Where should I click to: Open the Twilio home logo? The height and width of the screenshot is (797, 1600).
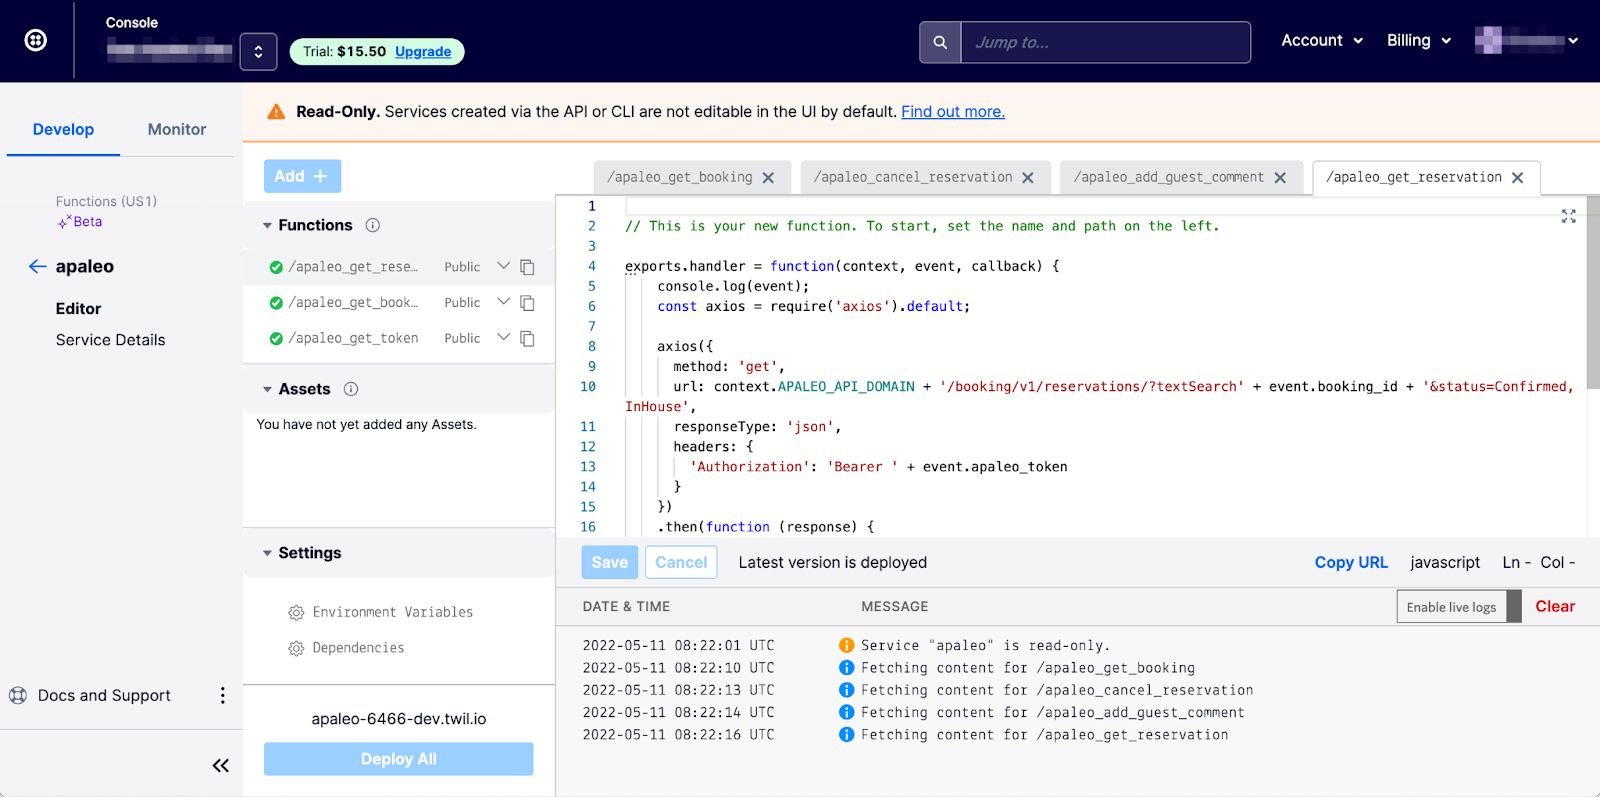click(35, 40)
